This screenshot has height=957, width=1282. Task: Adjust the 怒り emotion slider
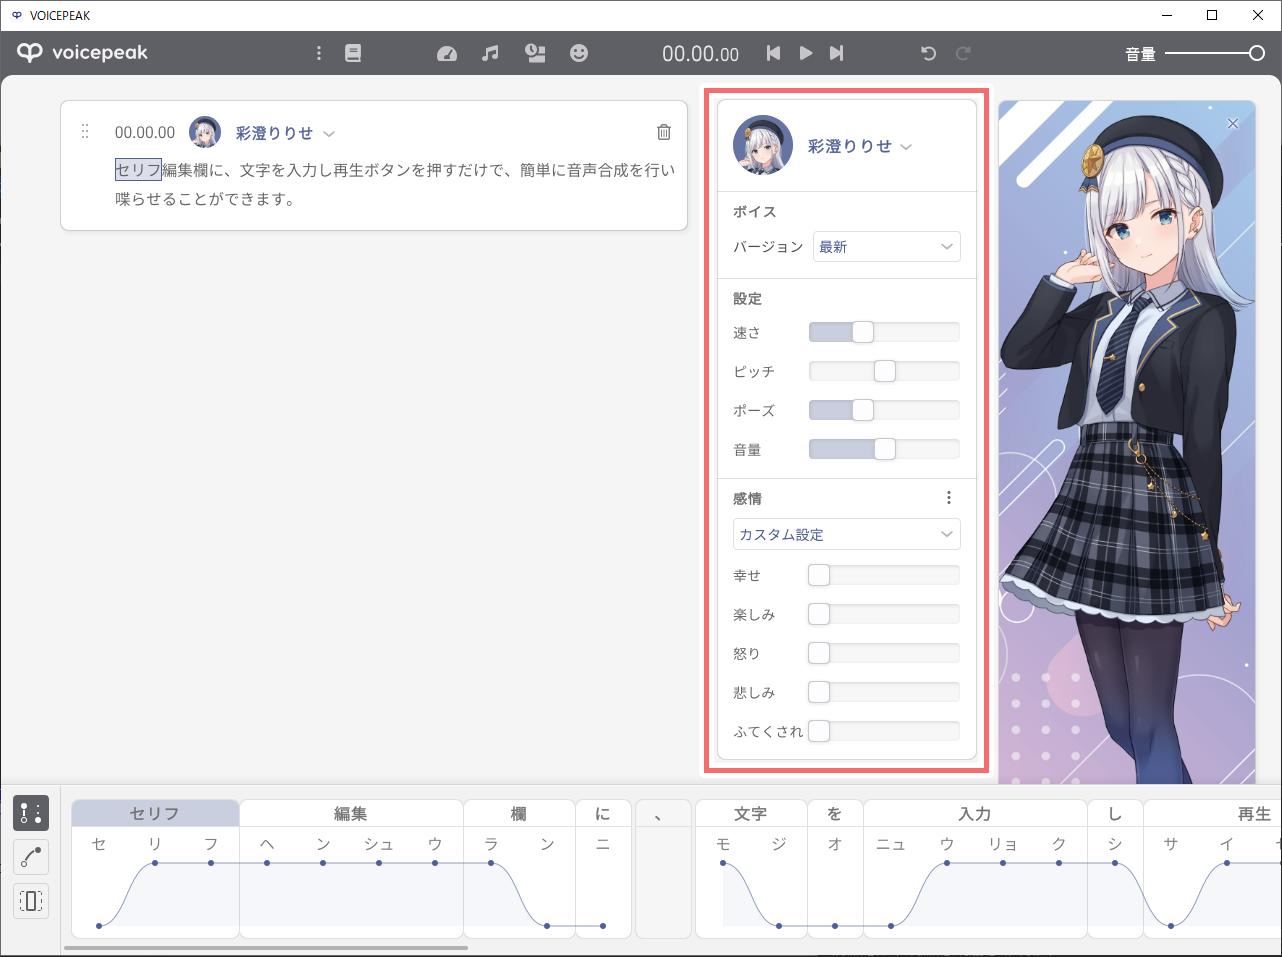point(884,653)
